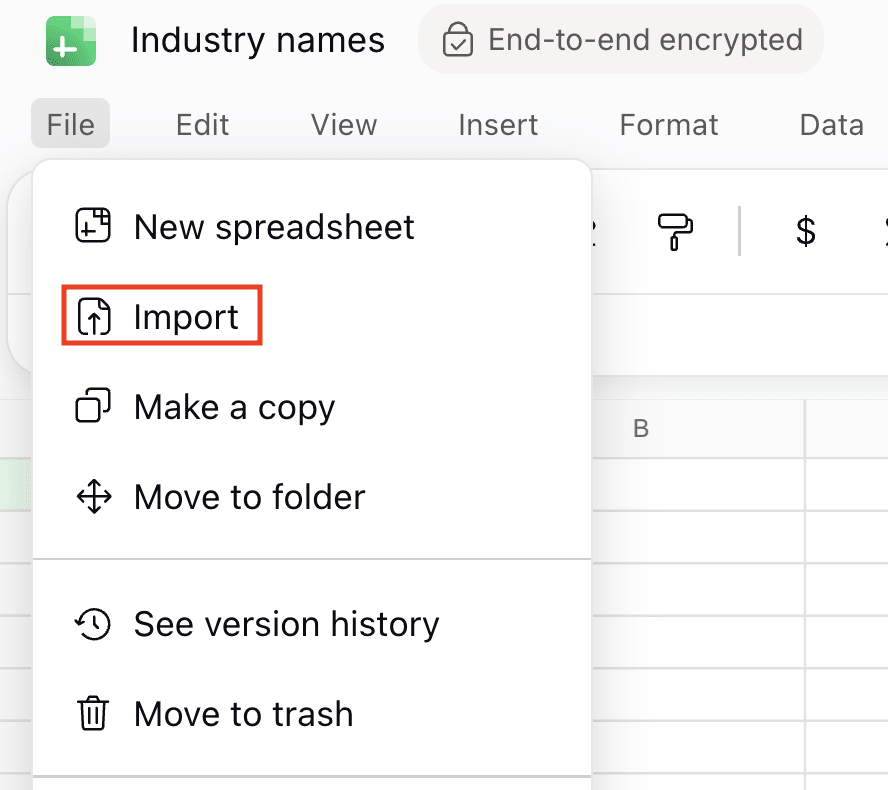888x790 pixels.
Task: Click the Move to folder arrows icon
Action: [93, 496]
